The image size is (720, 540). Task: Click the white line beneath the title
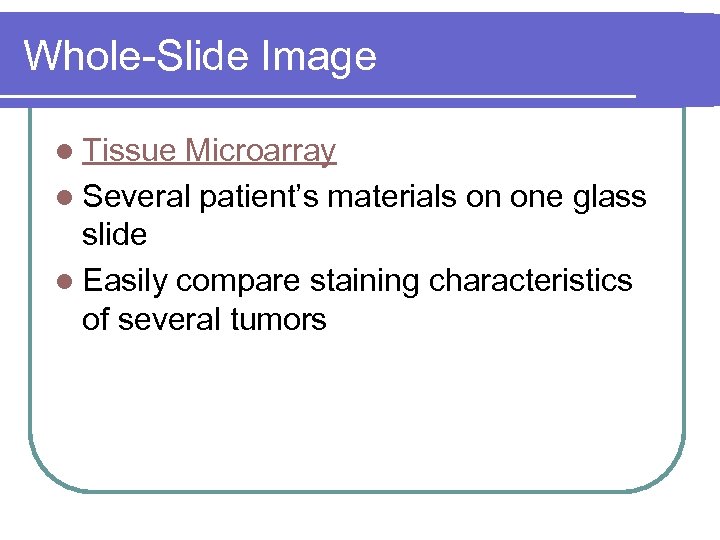pos(320,98)
